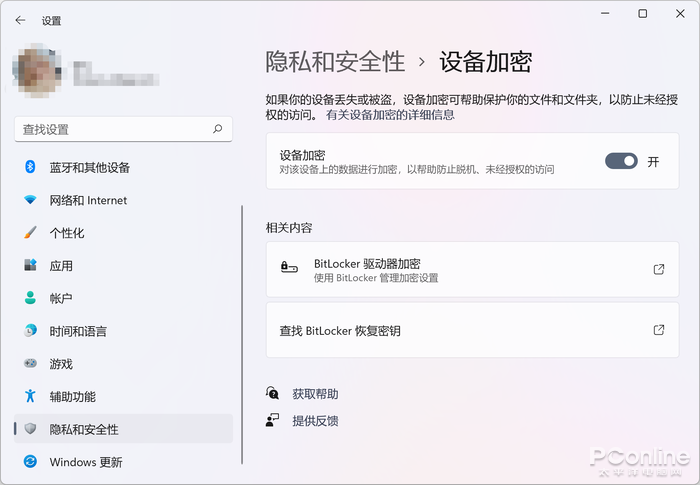The height and width of the screenshot is (485, 700).
Task: Click the Gaming controller icon
Action: click(x=30, y=364)
